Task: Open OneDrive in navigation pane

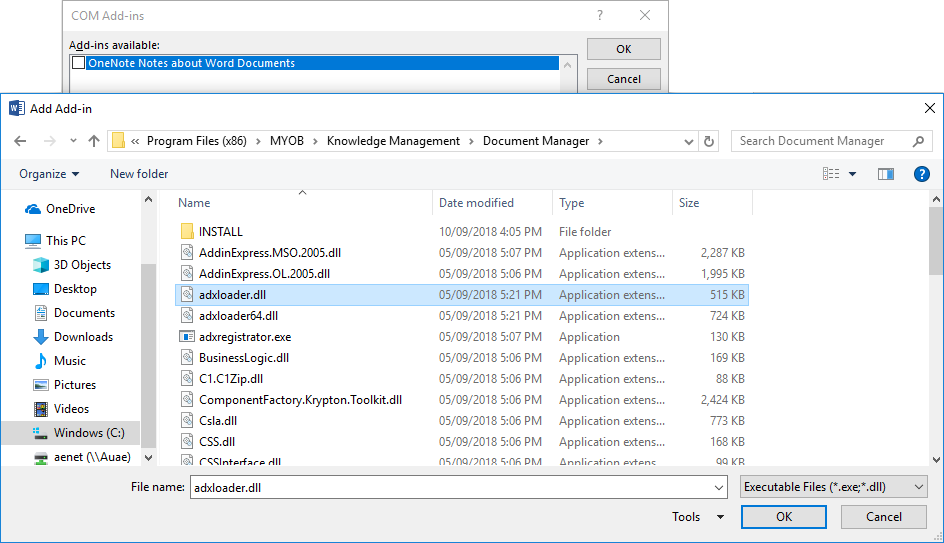Action: tap(70, 209)
